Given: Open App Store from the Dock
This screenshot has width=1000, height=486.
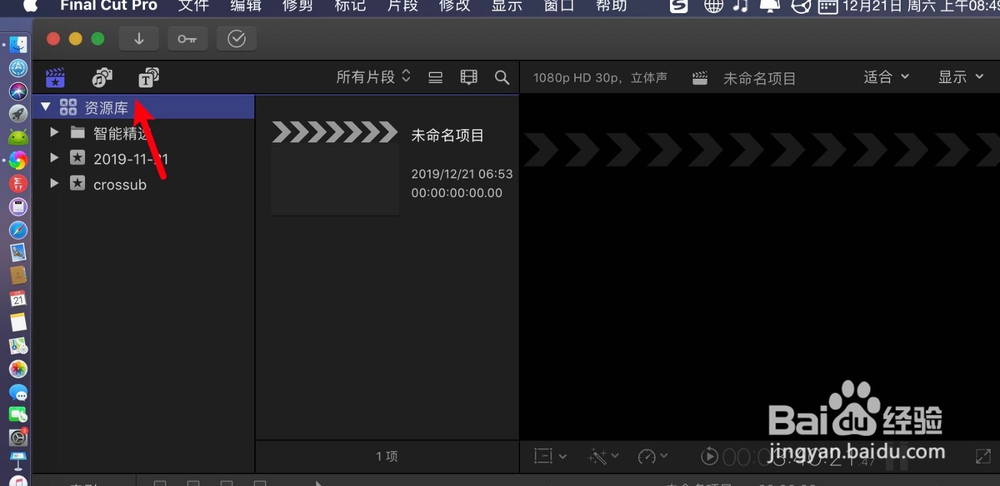Looking at the screenshot, I should (x=18, y=68).
